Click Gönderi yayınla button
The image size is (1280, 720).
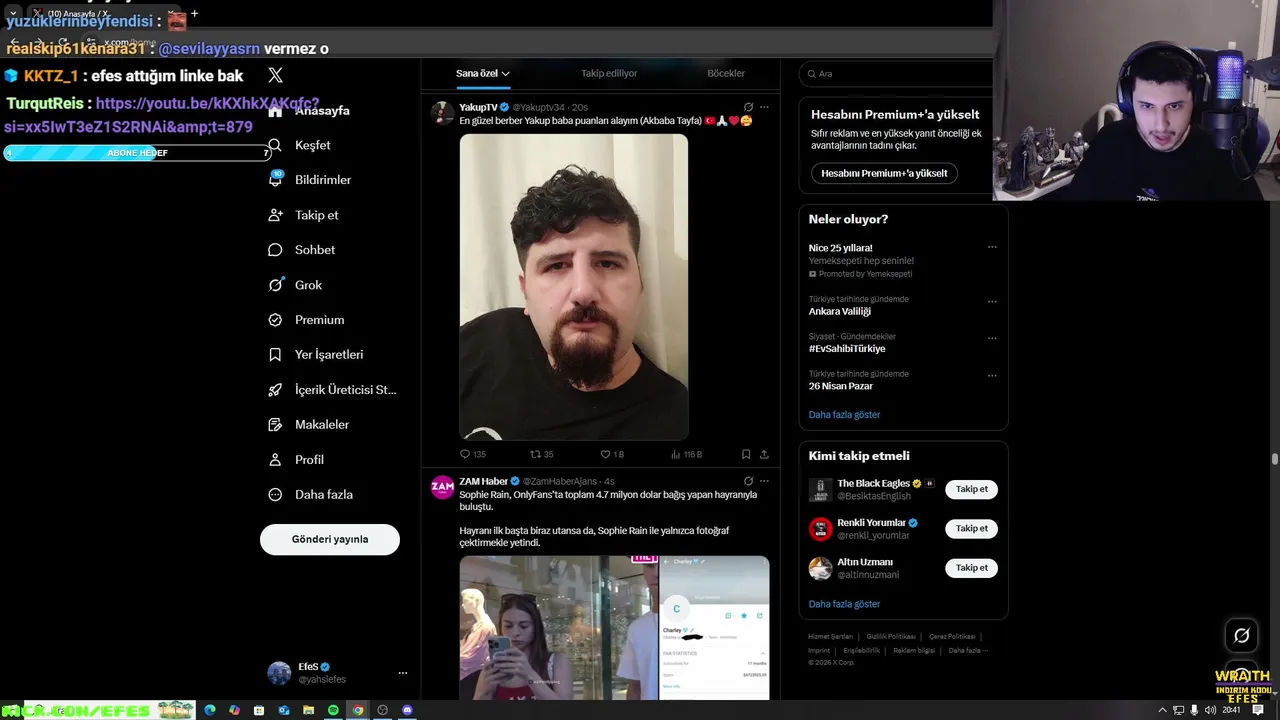tap(330, 539)
